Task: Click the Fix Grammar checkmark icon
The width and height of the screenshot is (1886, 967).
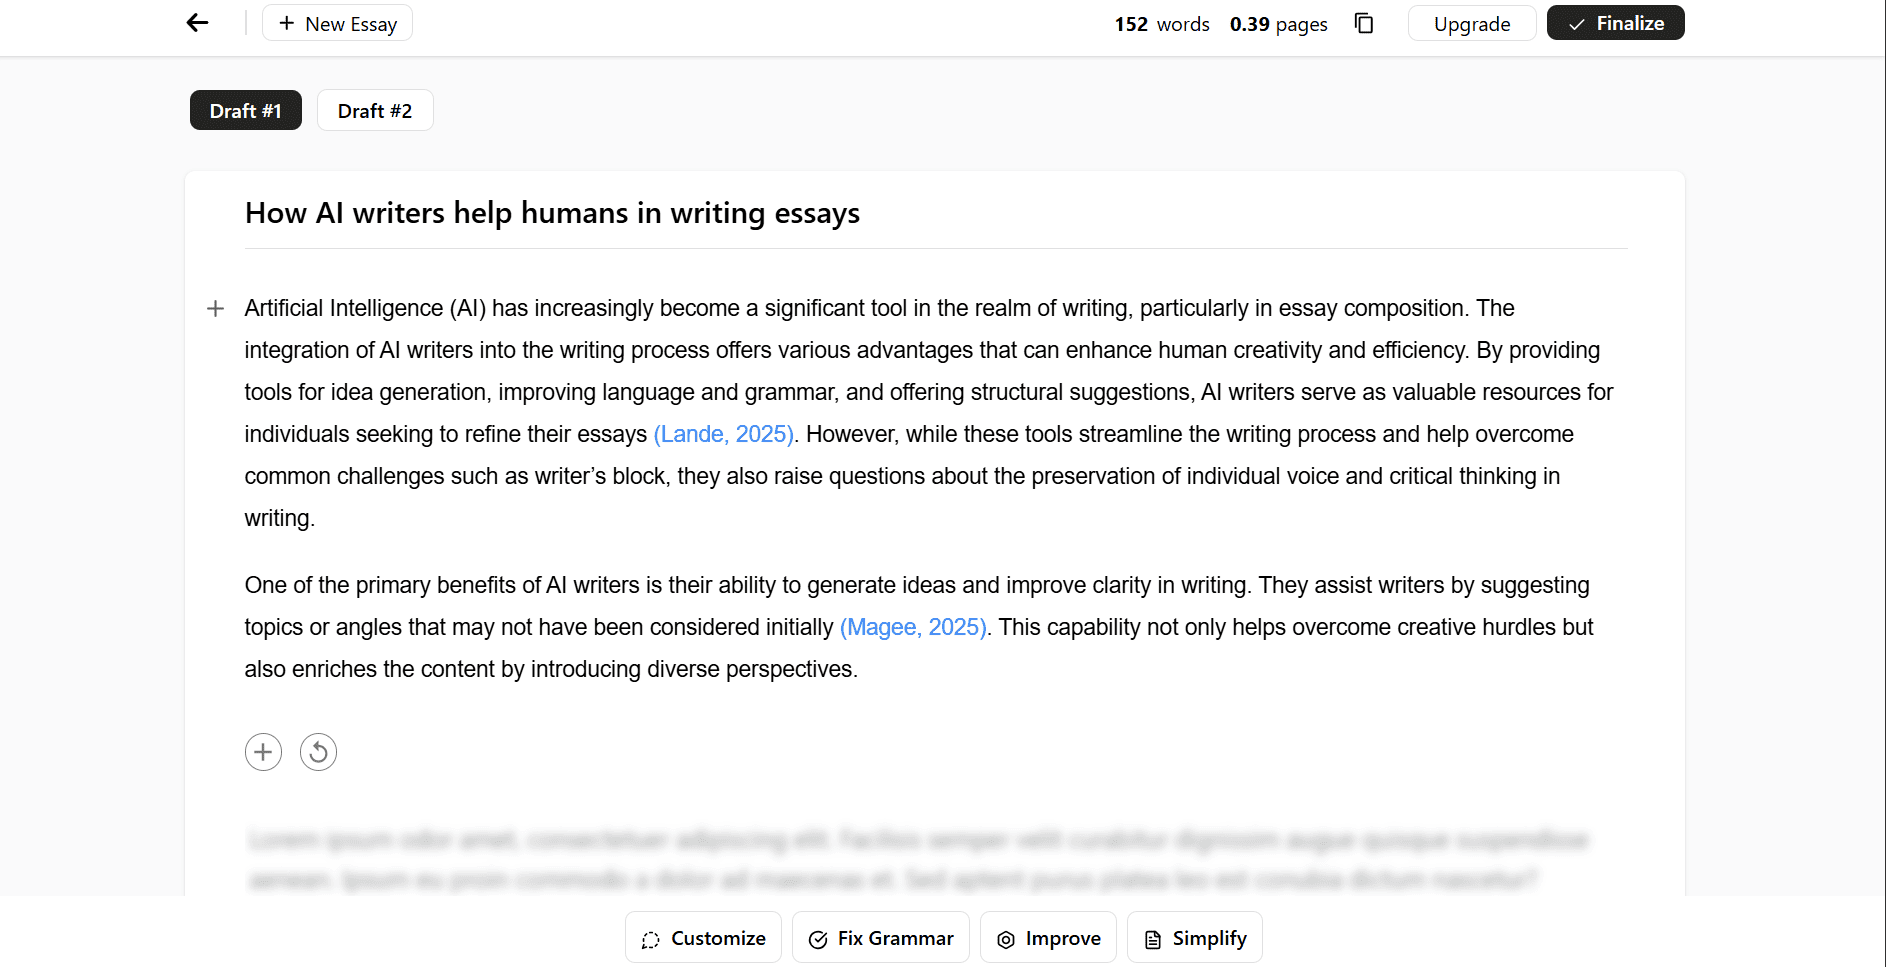Action: click(x=819, y=938)
